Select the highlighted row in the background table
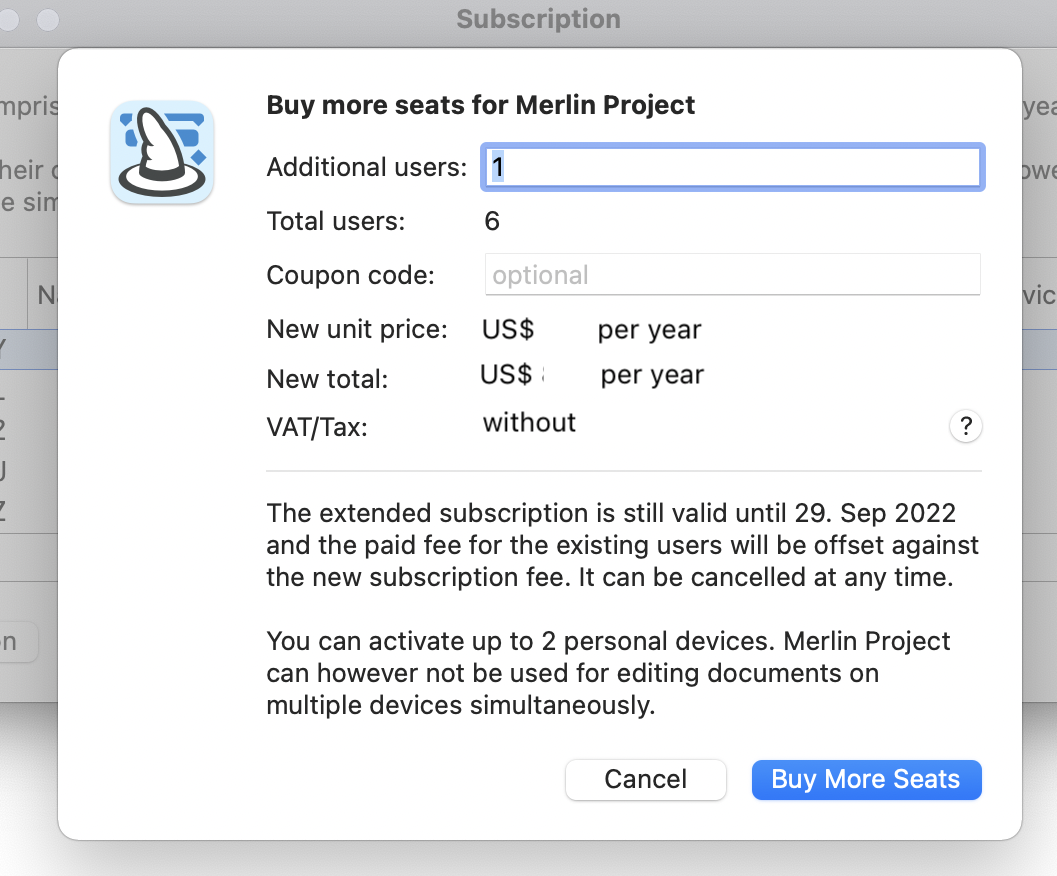Viewport: 1057px width, 876px height. pyautogui.click(x=30, y=349)
